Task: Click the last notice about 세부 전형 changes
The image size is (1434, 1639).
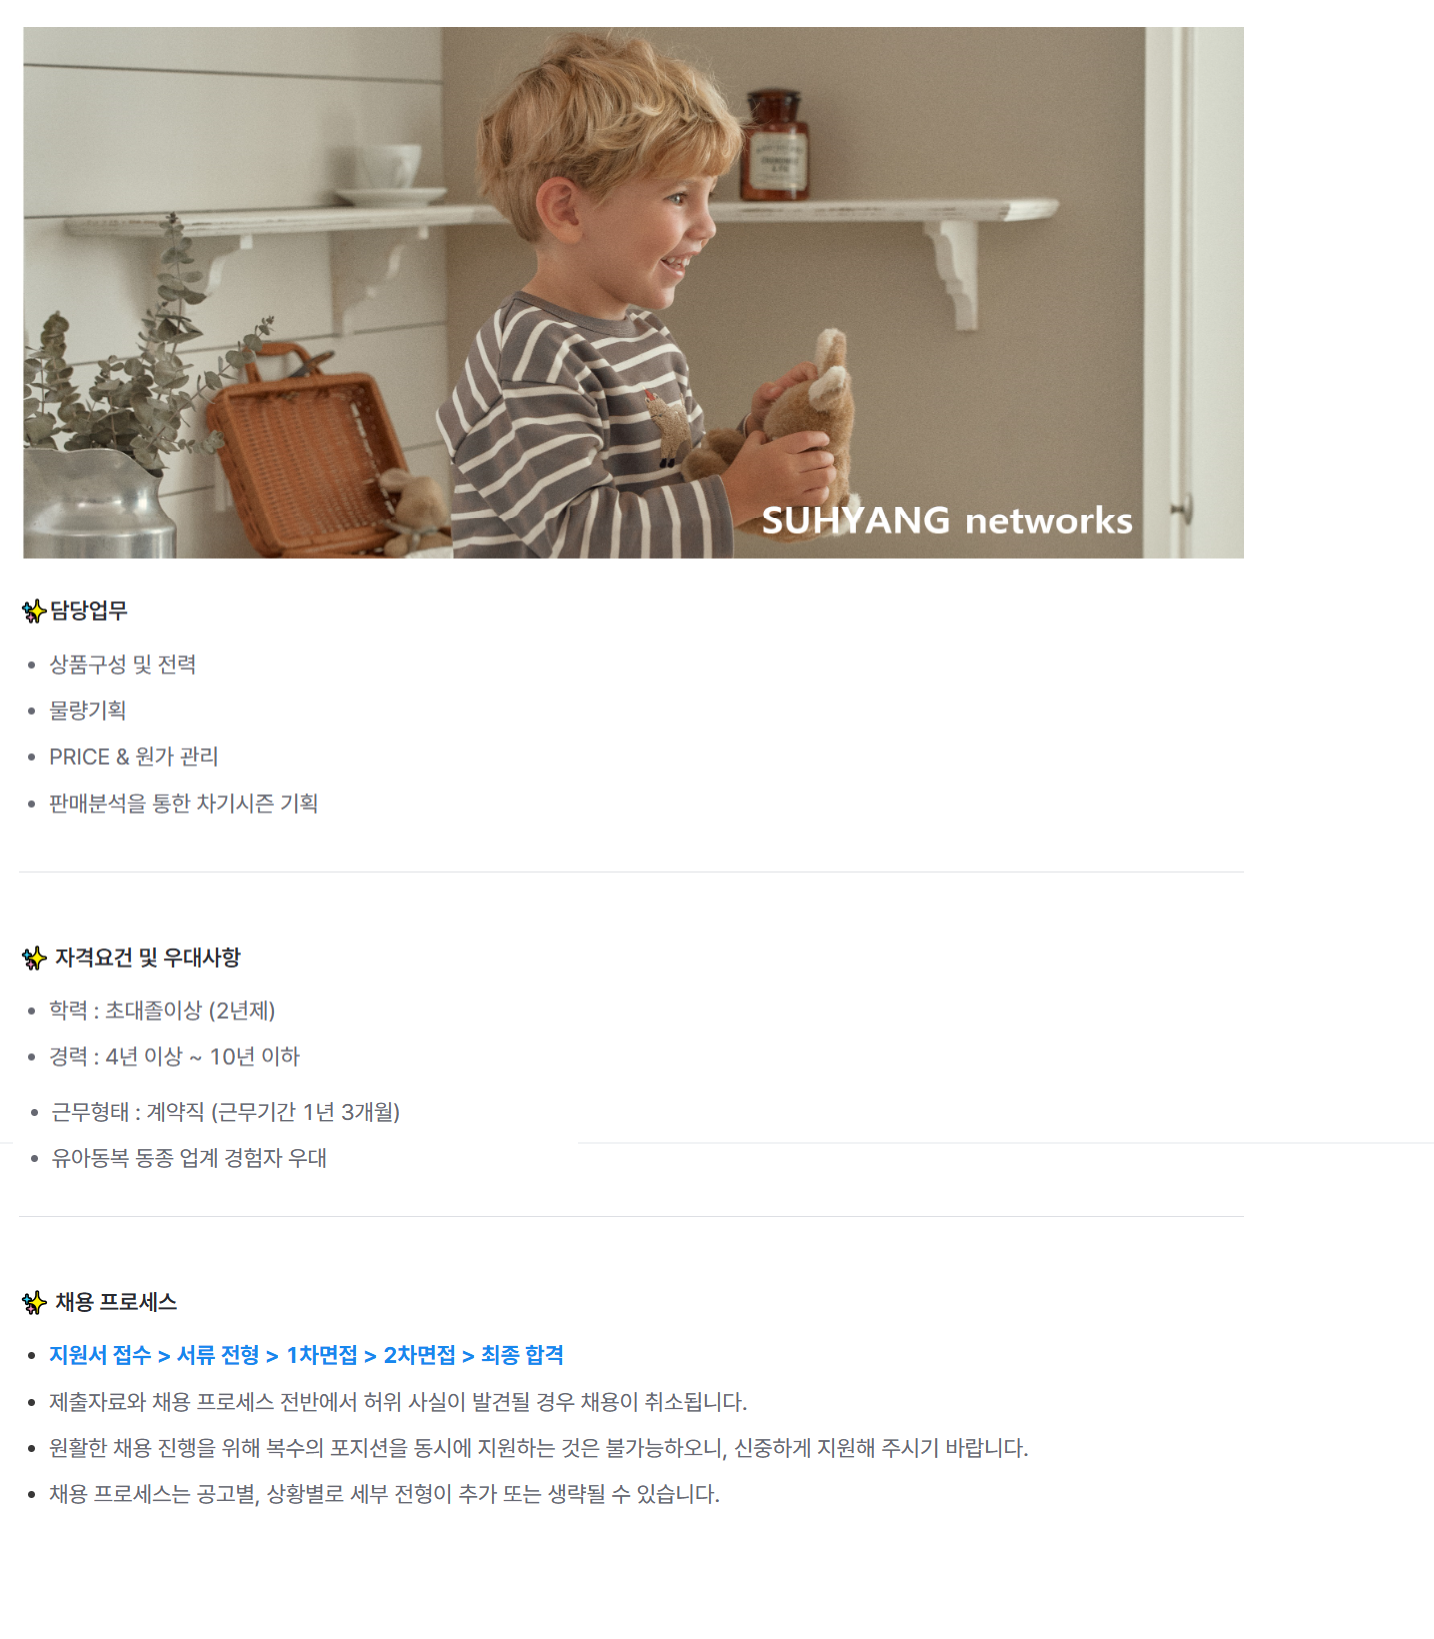Action: click(x=385, y=1494)
